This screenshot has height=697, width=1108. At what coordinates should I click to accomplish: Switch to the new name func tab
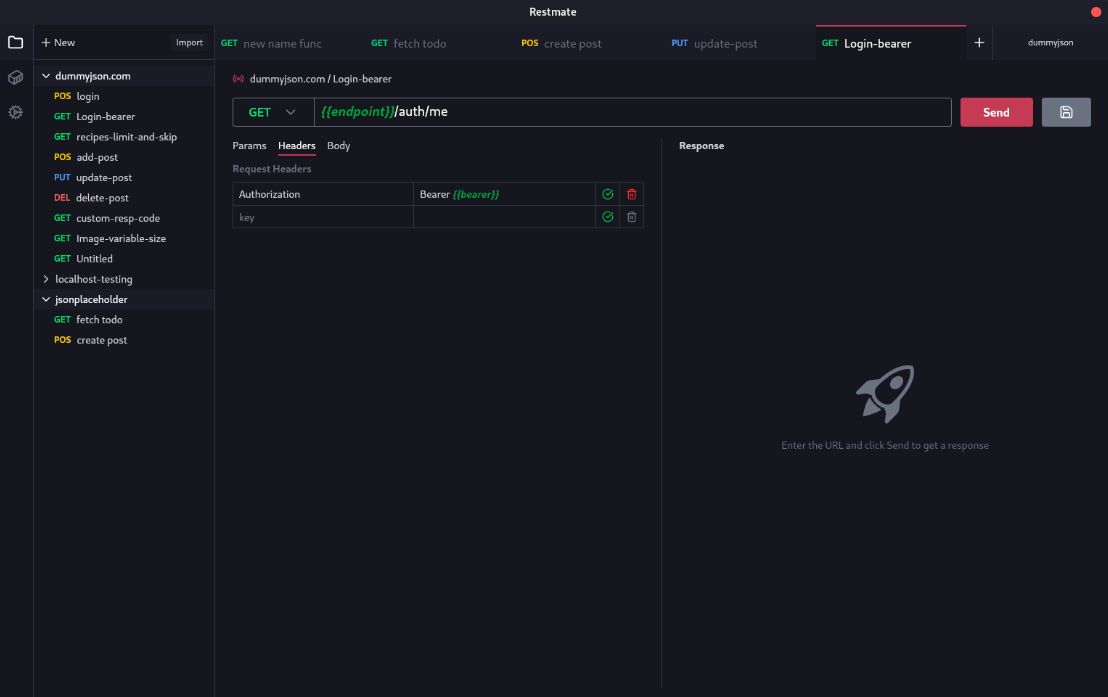(x=289, y=43)
